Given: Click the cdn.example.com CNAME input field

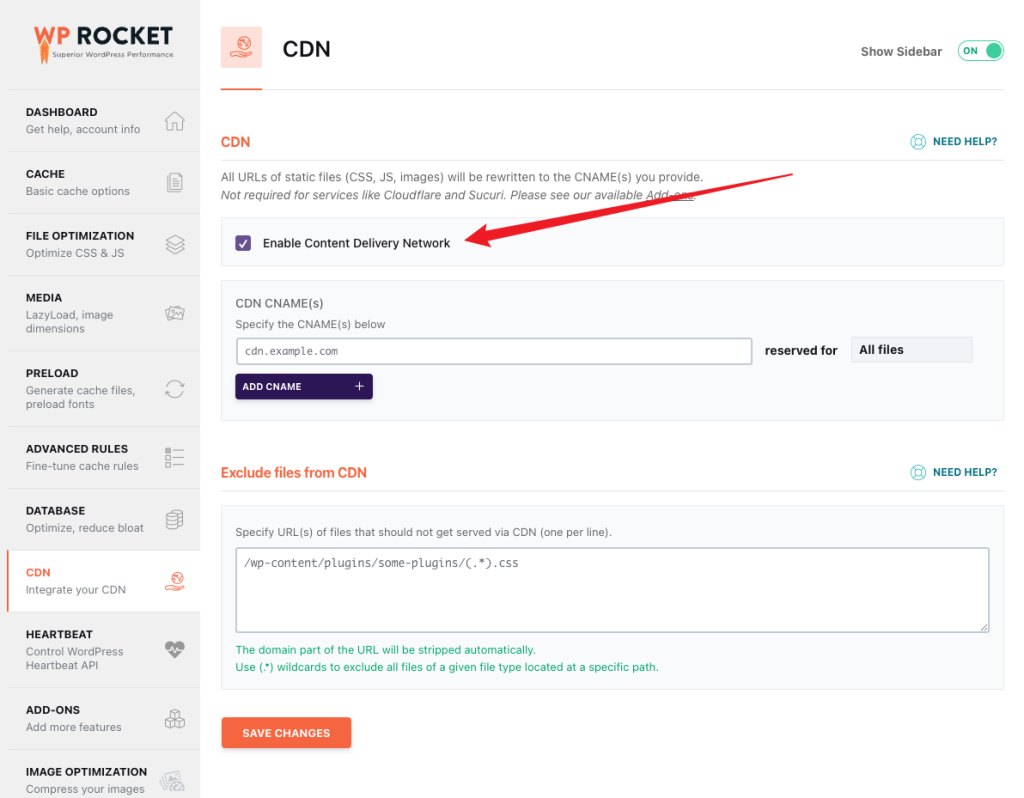Looking at the screenshot, I should 494,351.
